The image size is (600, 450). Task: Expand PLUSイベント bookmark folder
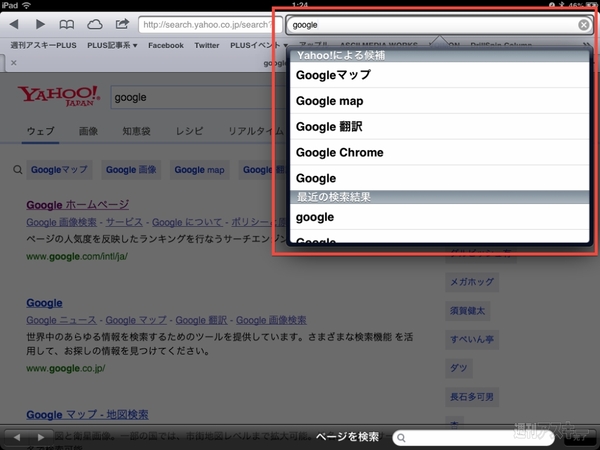pos(259,45)
